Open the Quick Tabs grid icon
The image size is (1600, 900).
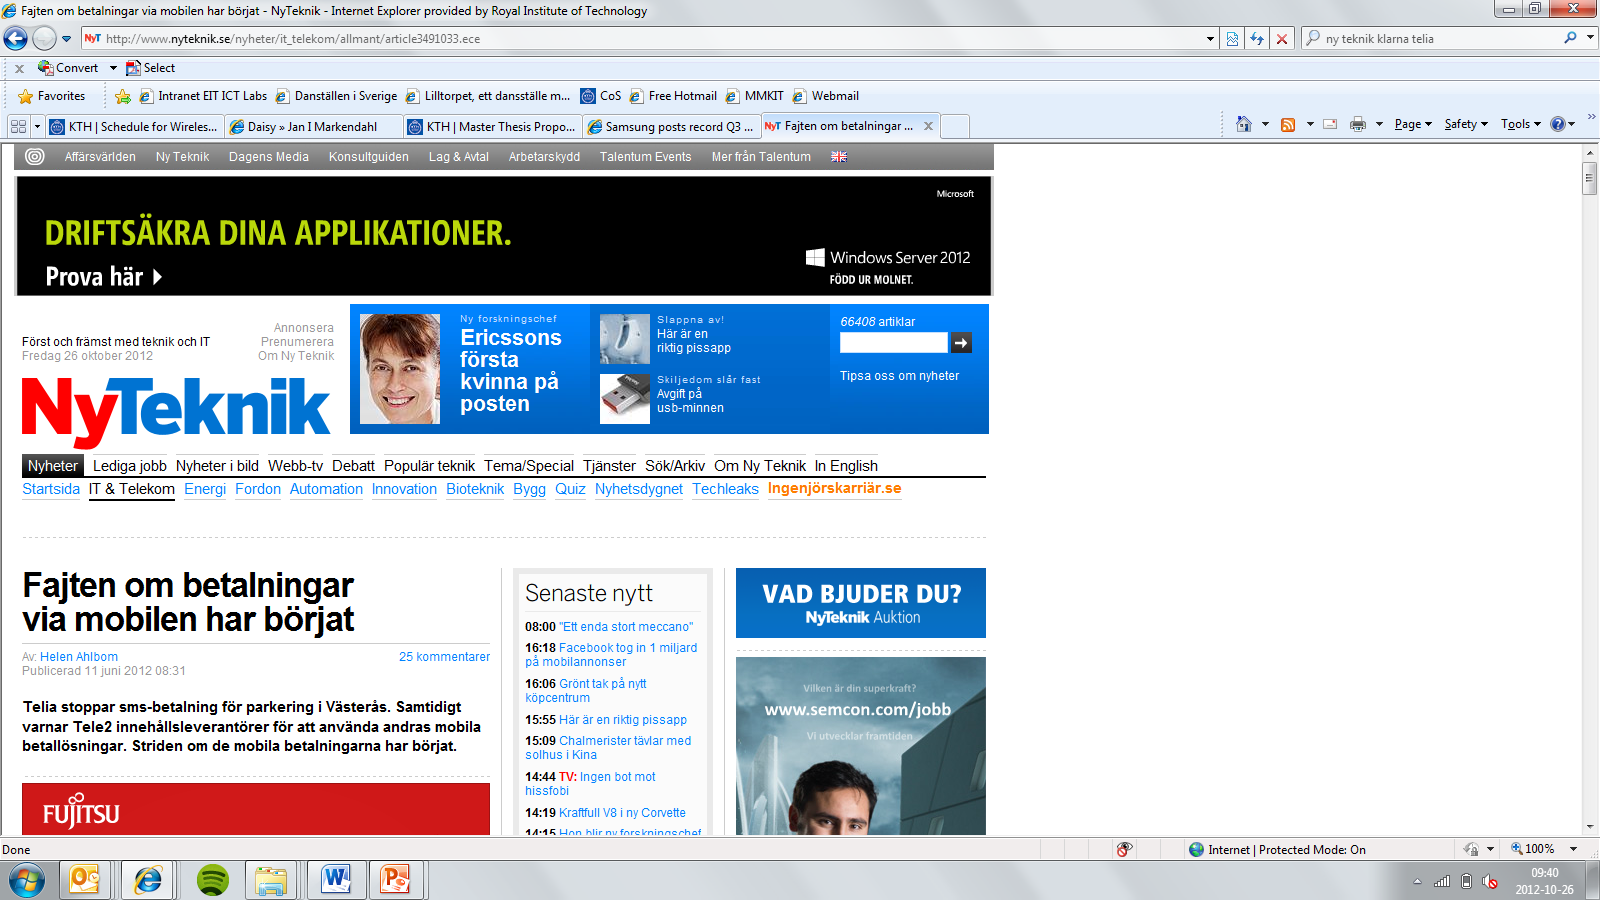pos(18,127)
